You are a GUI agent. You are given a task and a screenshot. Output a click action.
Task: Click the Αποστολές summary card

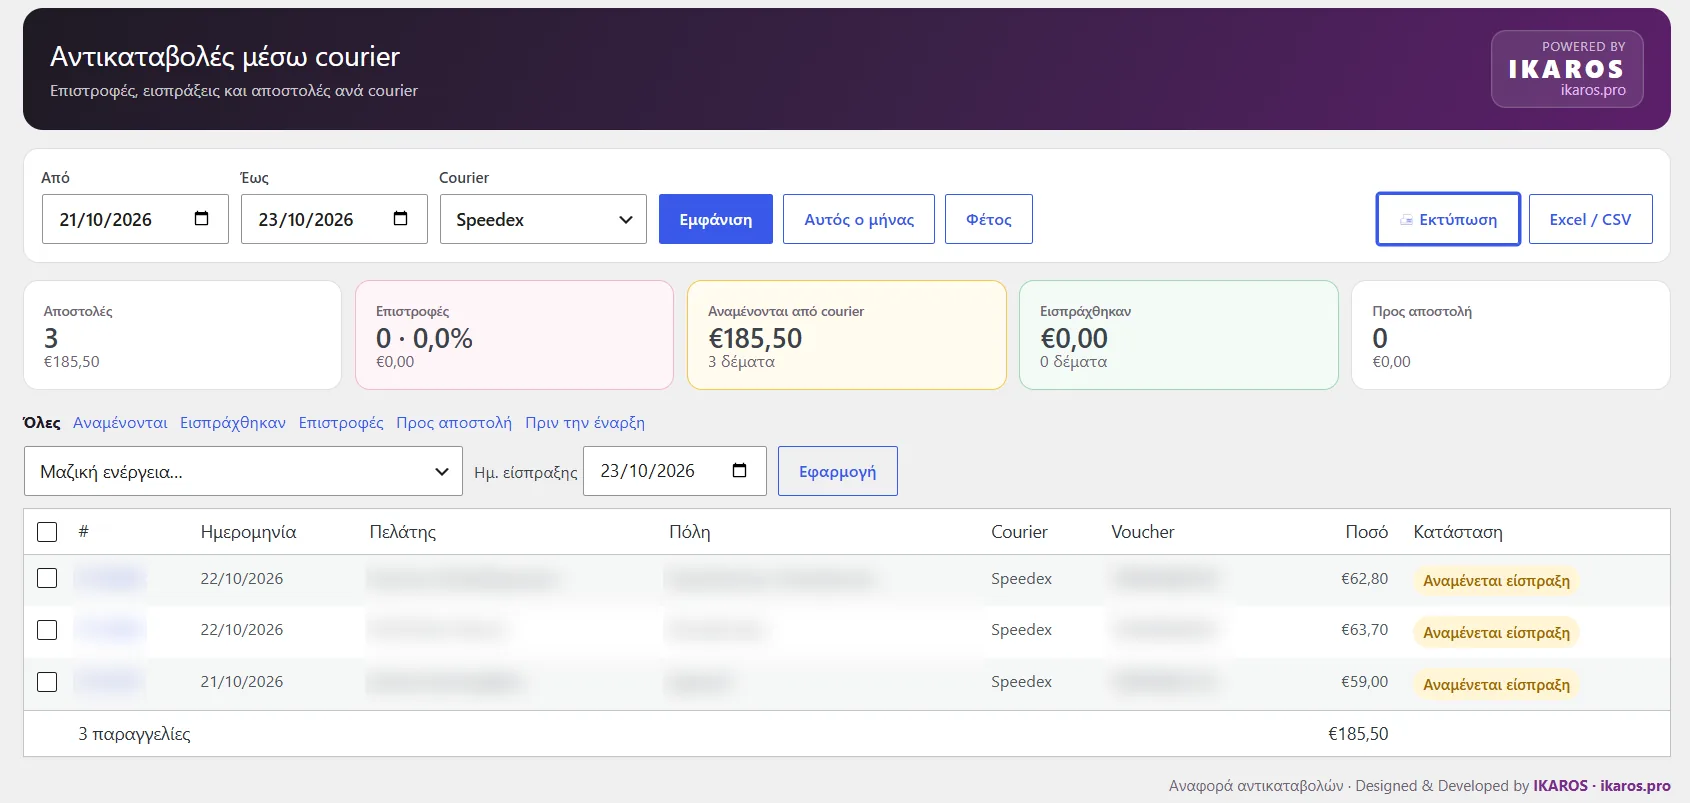pyautogui.click(x=182, y=335)
